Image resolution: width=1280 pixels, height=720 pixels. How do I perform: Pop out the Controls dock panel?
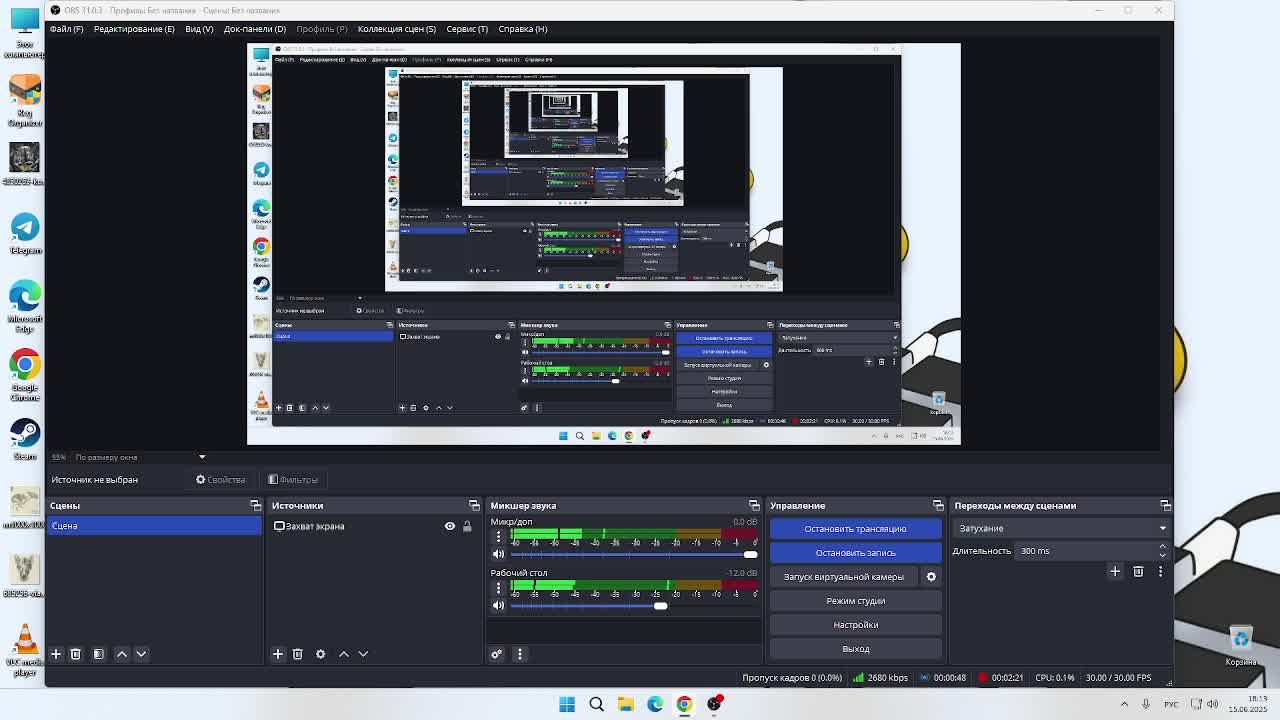[938, 505]
